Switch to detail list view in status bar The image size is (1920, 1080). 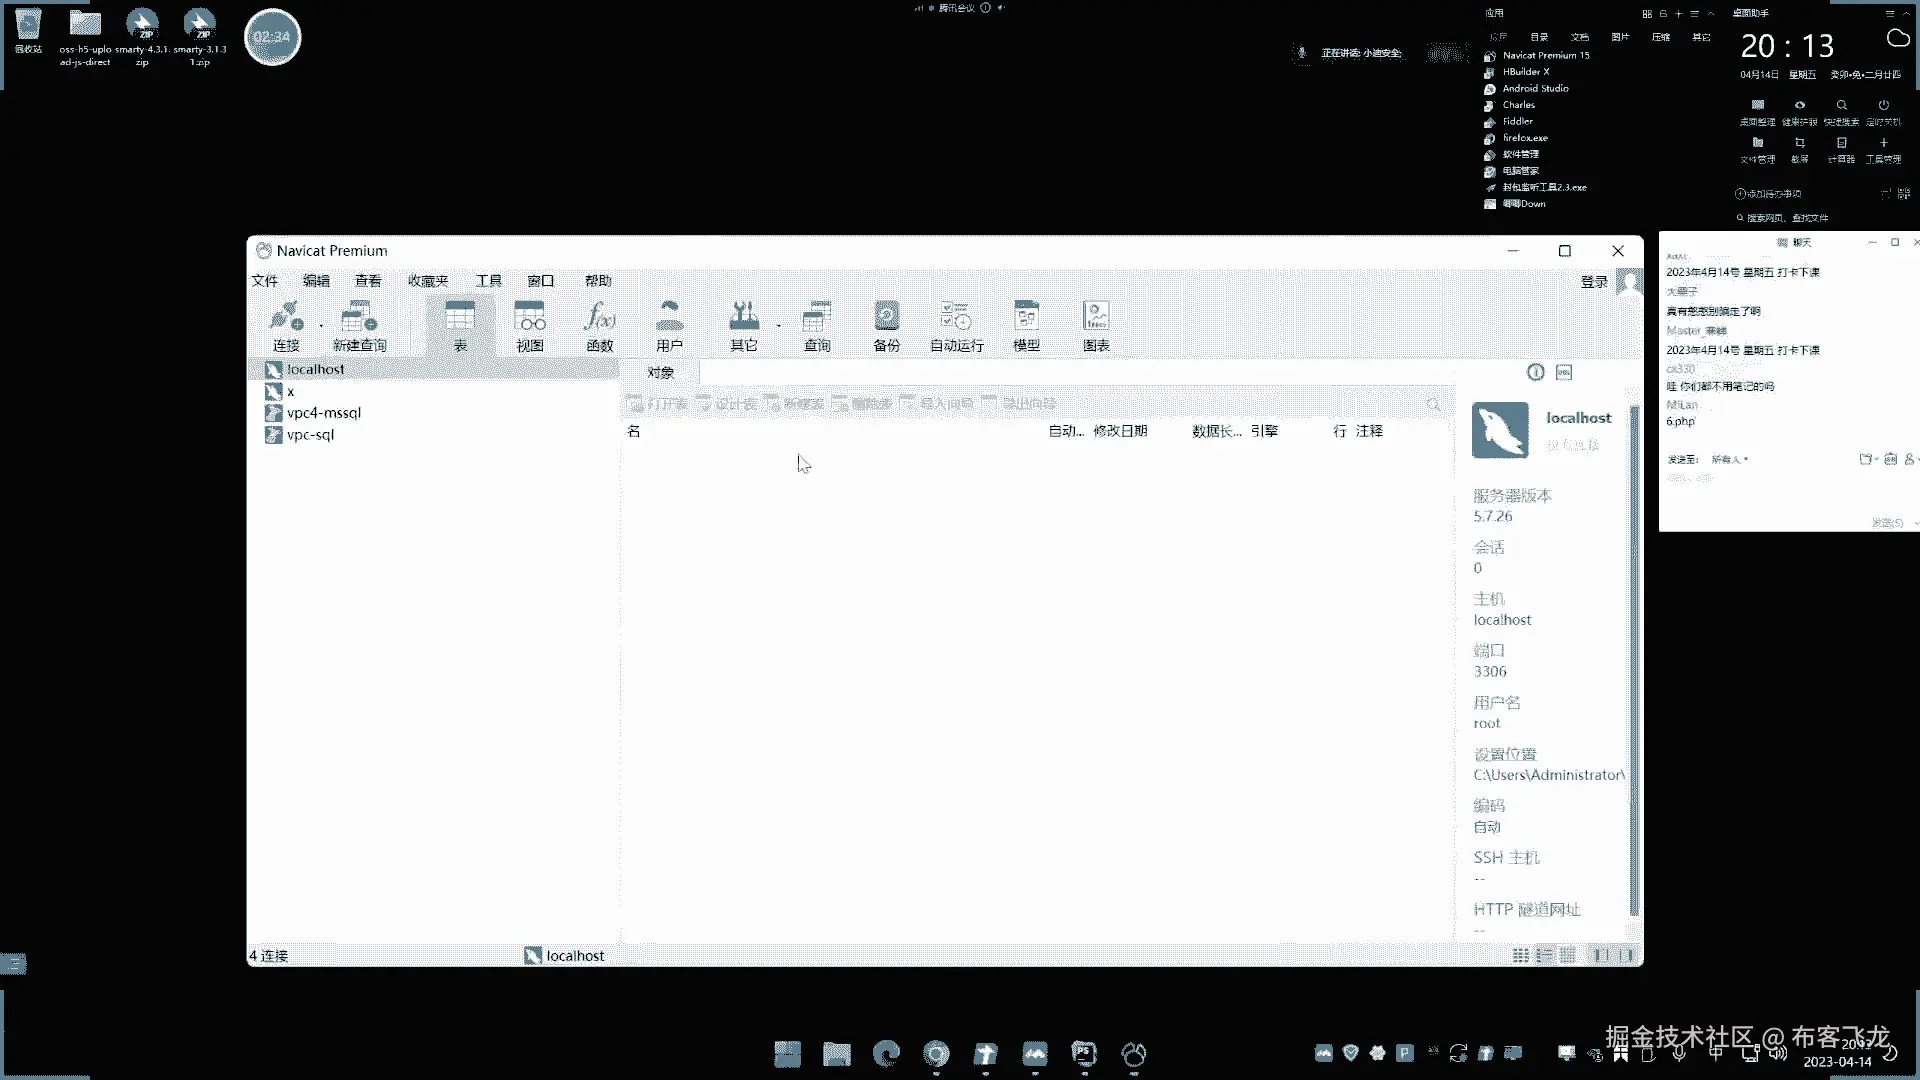click(1544, 955)
